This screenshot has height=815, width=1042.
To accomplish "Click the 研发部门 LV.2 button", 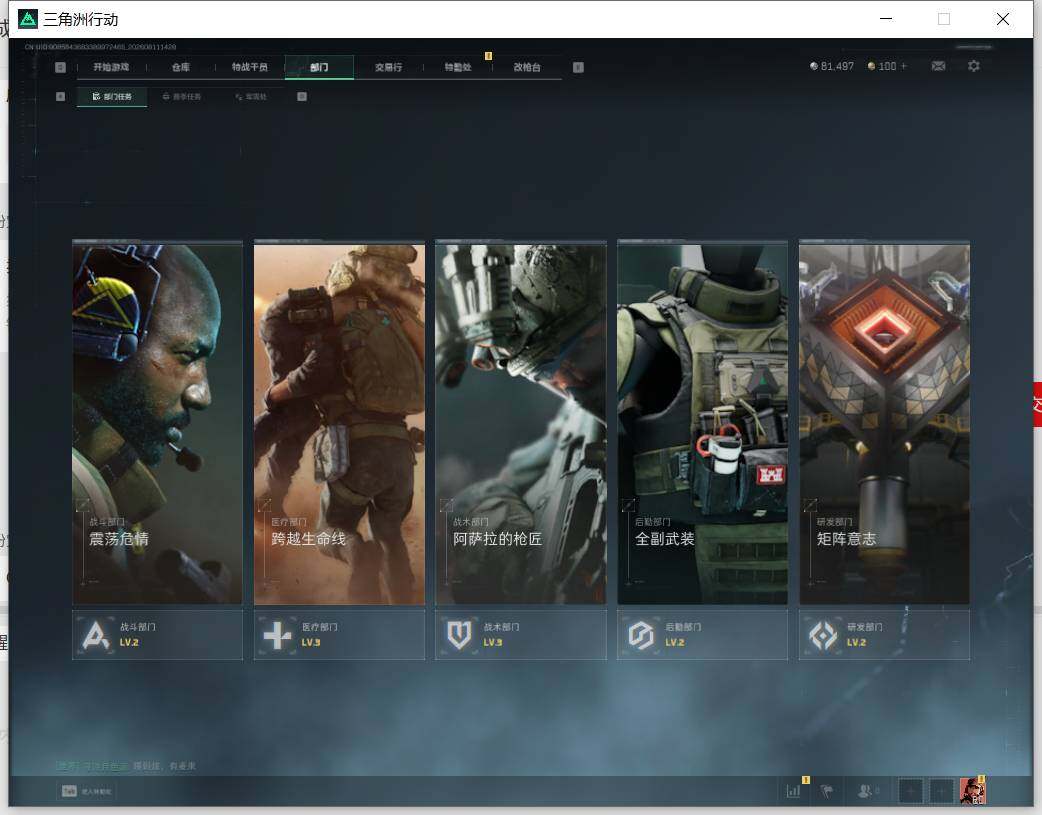I will coord(885,635).
